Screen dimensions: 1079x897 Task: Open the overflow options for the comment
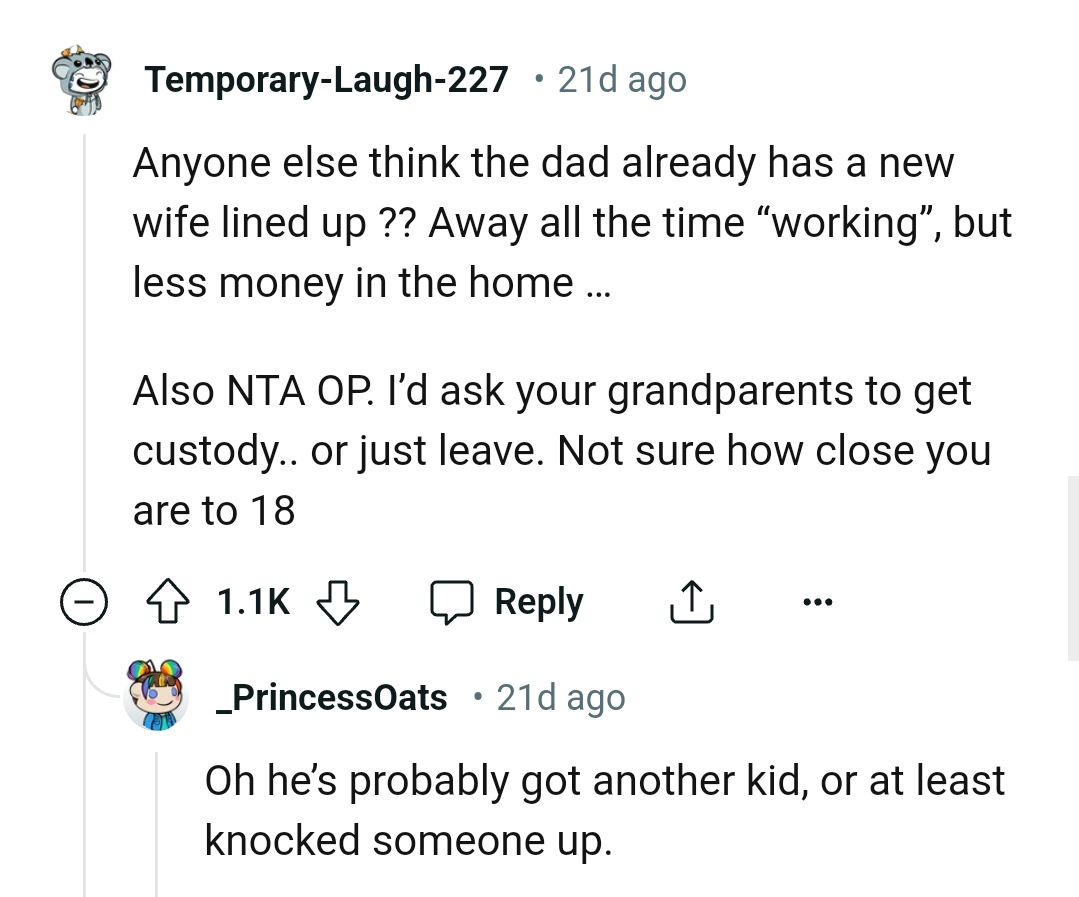[818, 601]
